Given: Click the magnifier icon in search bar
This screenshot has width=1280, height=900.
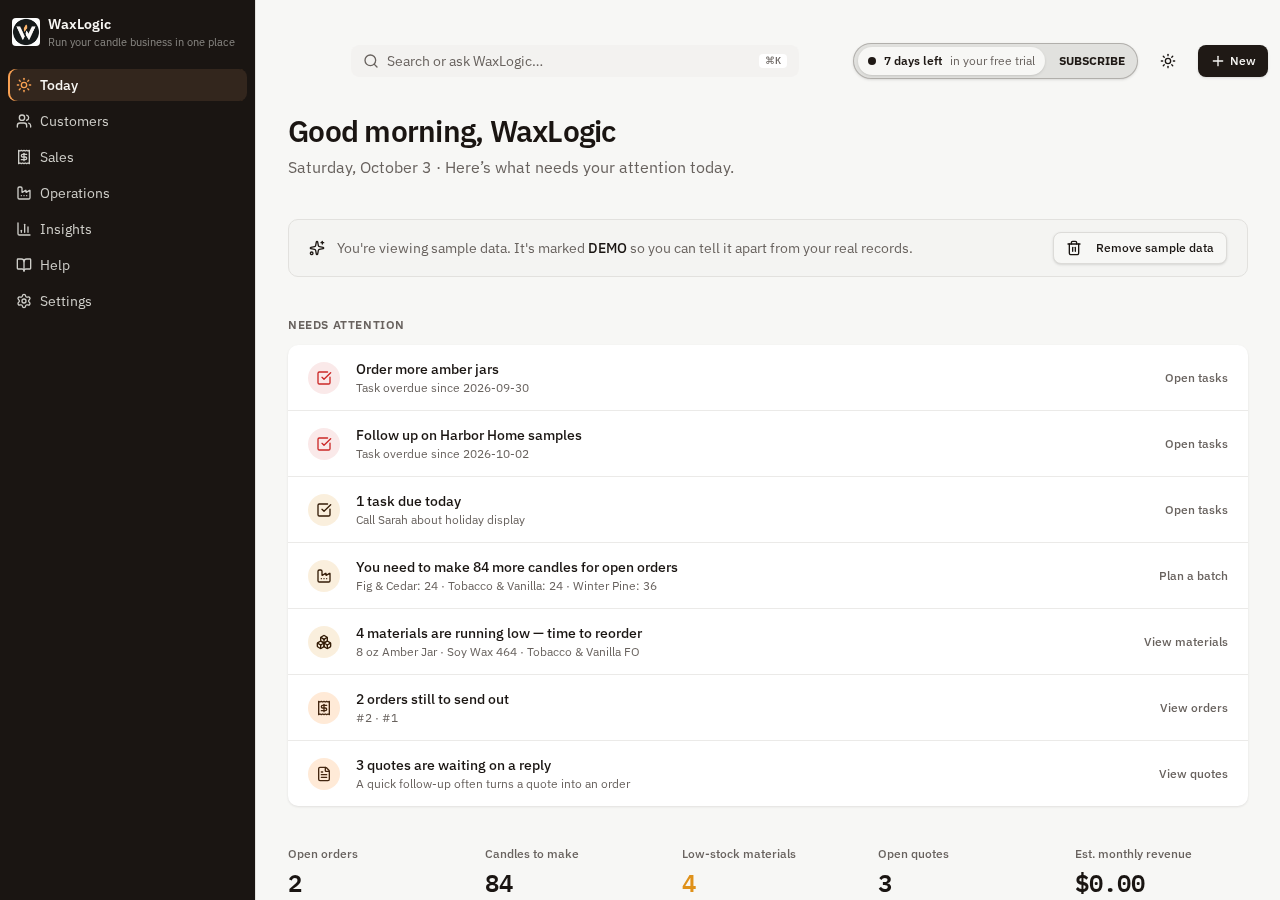Looking at the screenshot, I should [x=371, y=61].
